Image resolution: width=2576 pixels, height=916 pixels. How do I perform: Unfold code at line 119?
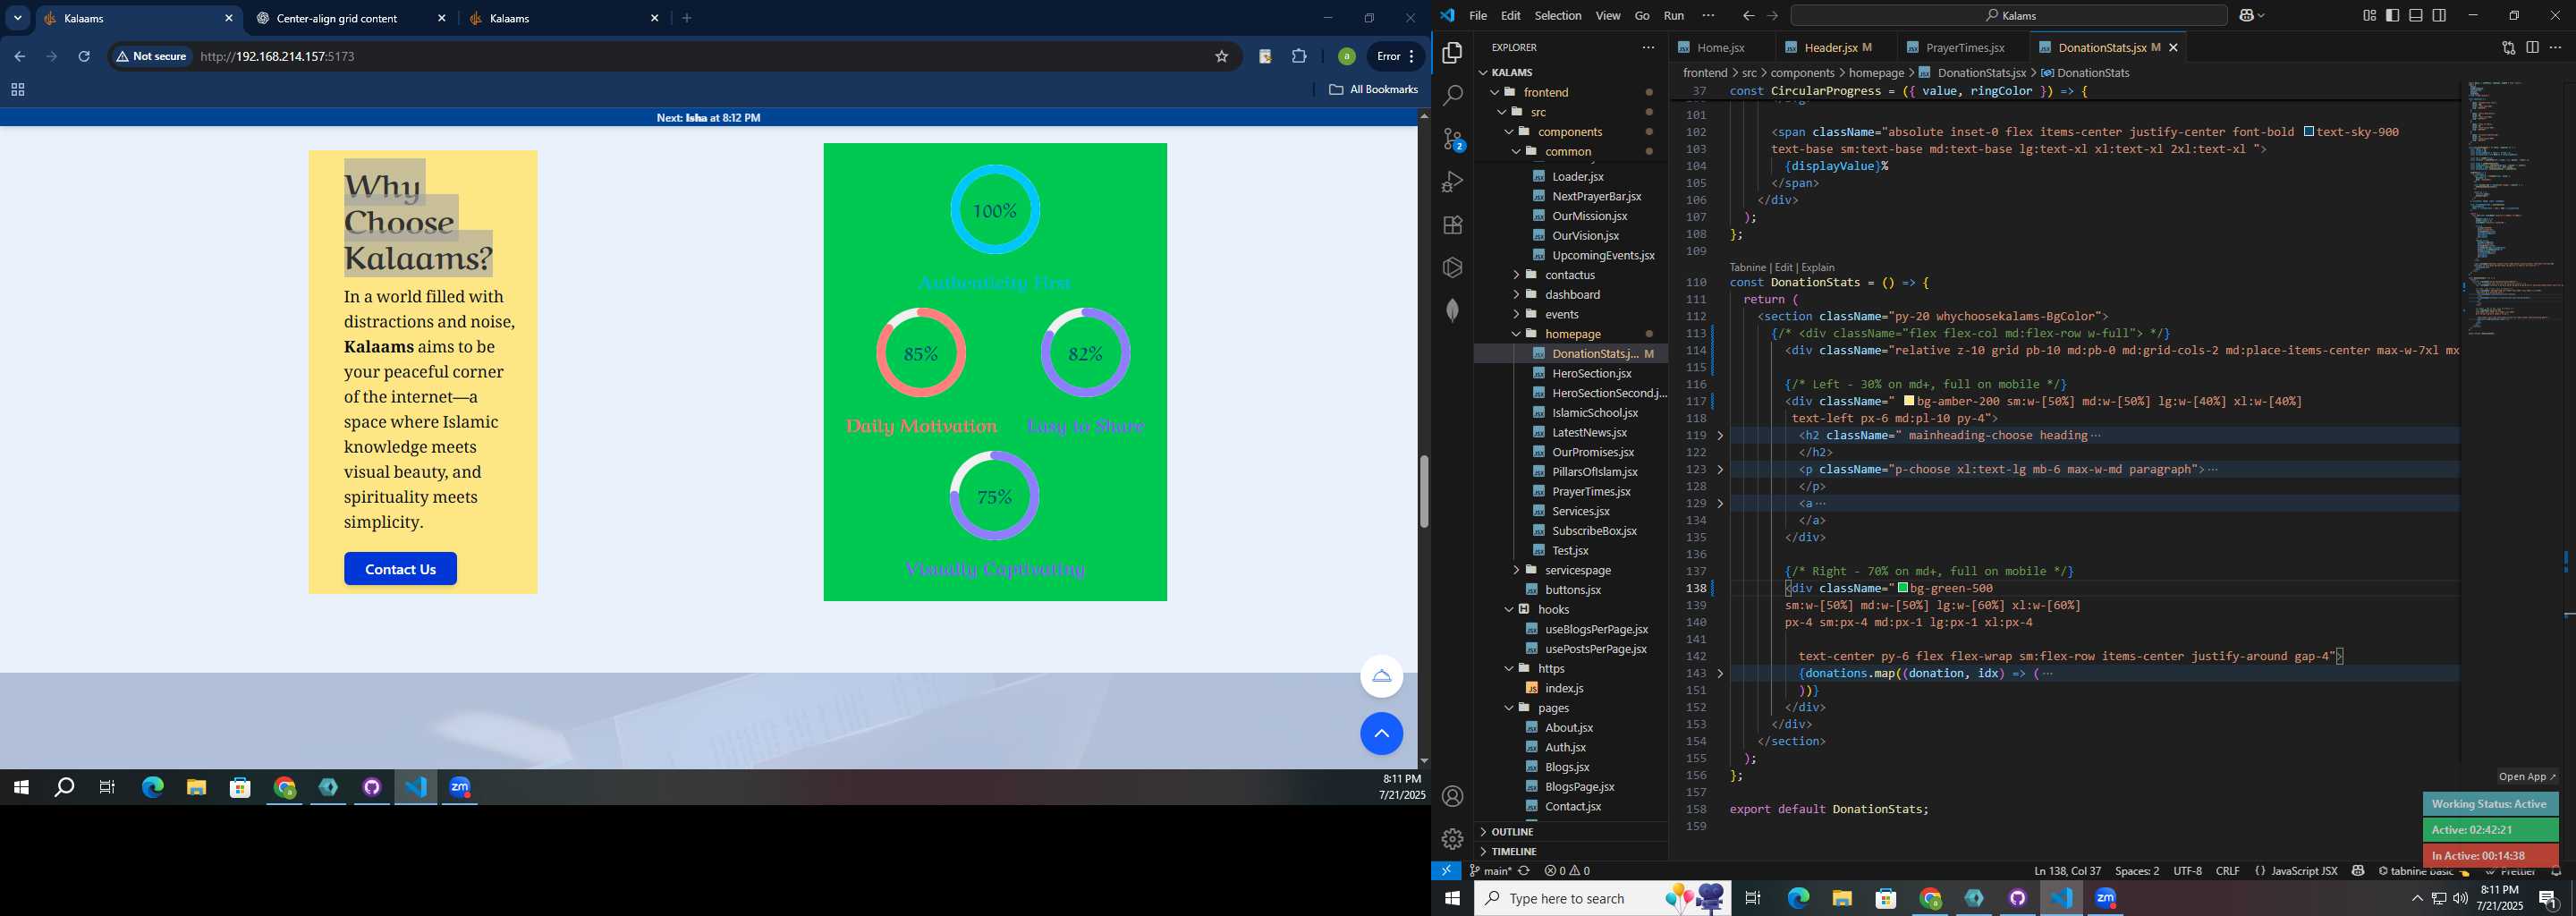tap(1720, 436)
